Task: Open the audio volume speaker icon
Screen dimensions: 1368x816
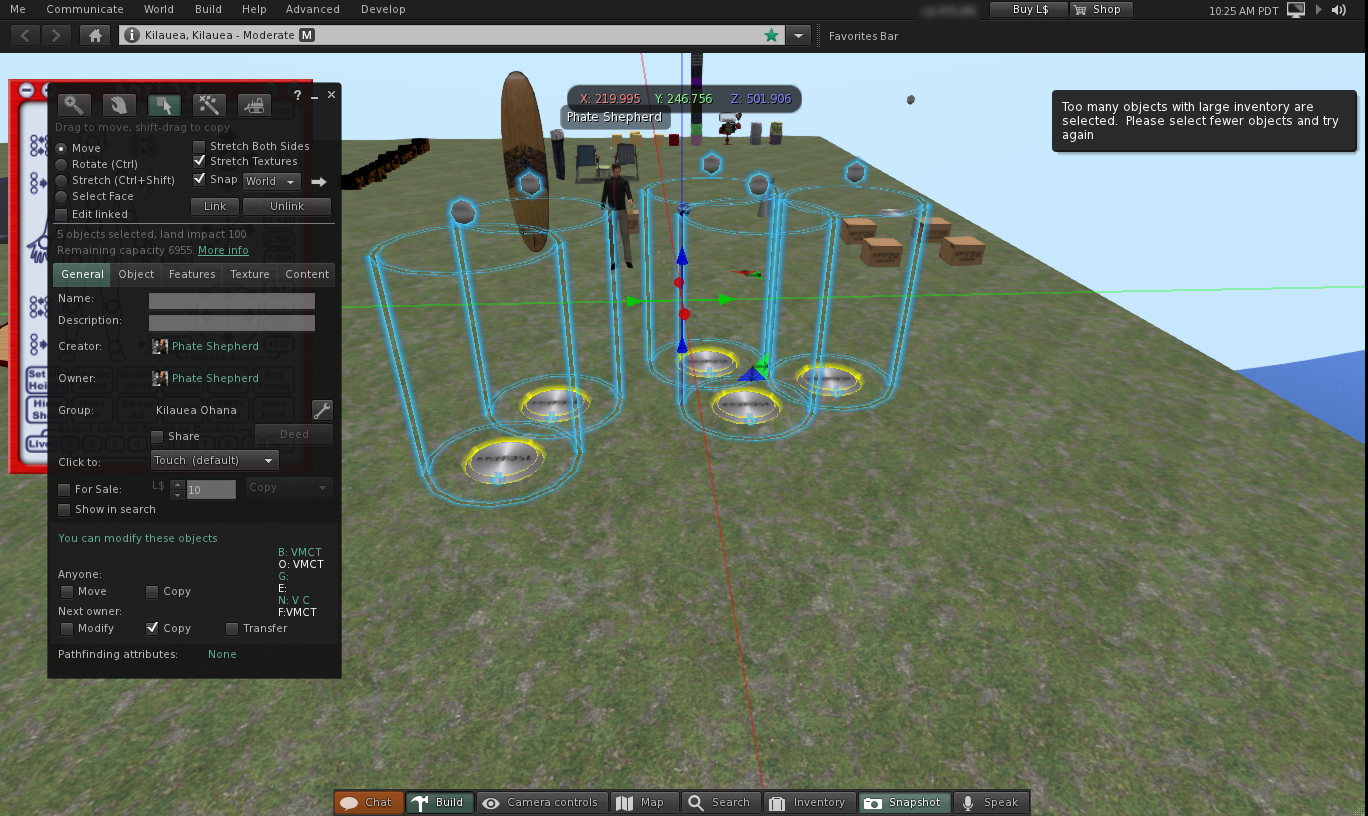Action: [x=1339, y=10]
